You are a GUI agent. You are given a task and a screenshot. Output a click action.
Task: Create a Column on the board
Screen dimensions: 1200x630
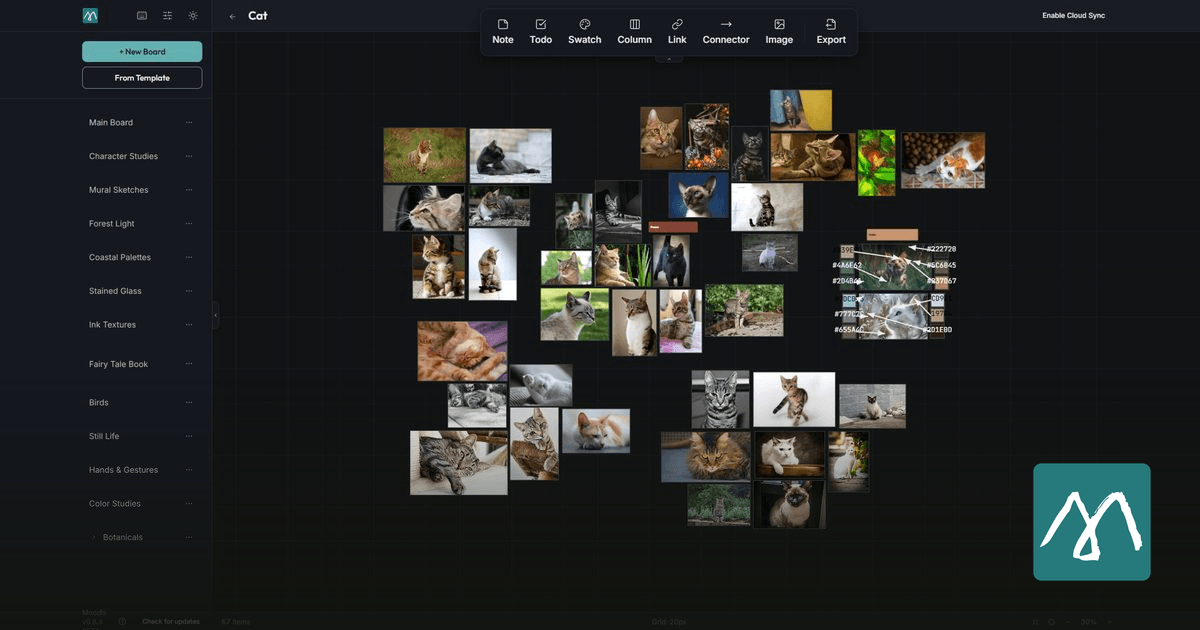(x=635, y=32)
